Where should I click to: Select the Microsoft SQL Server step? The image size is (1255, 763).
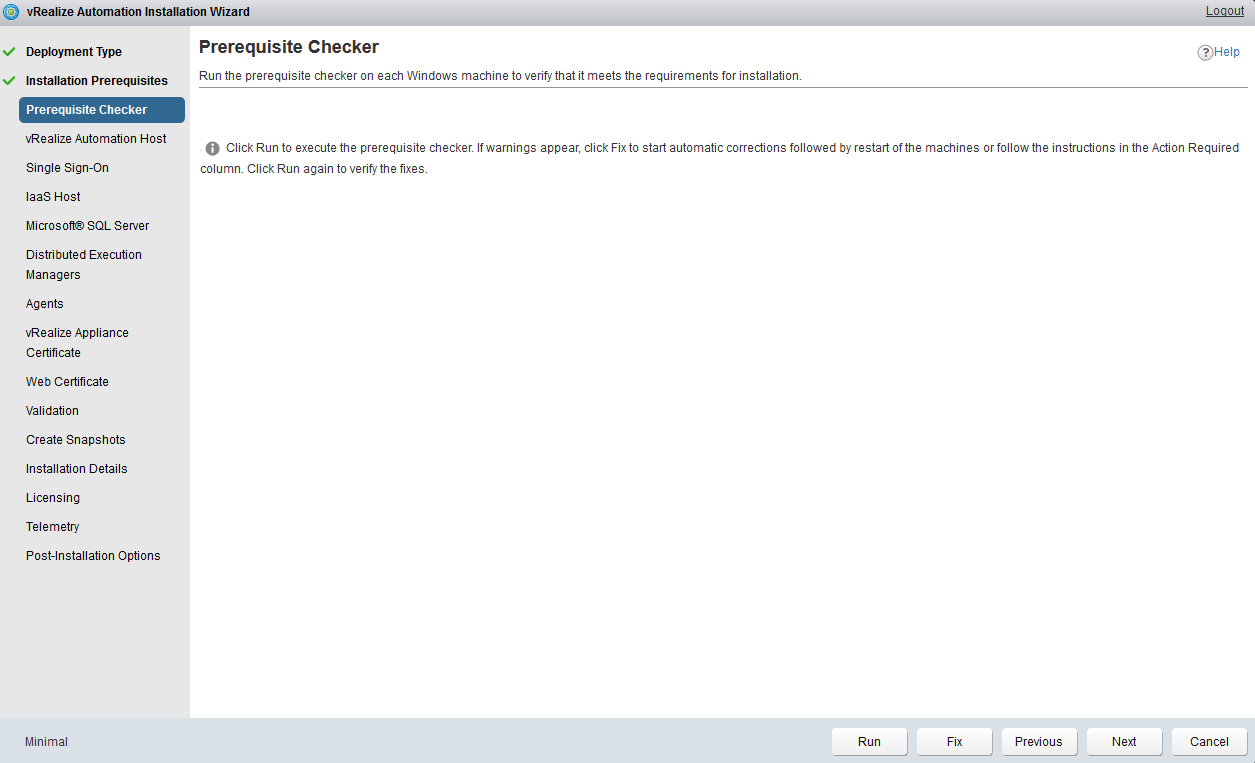tap(87, 226)
